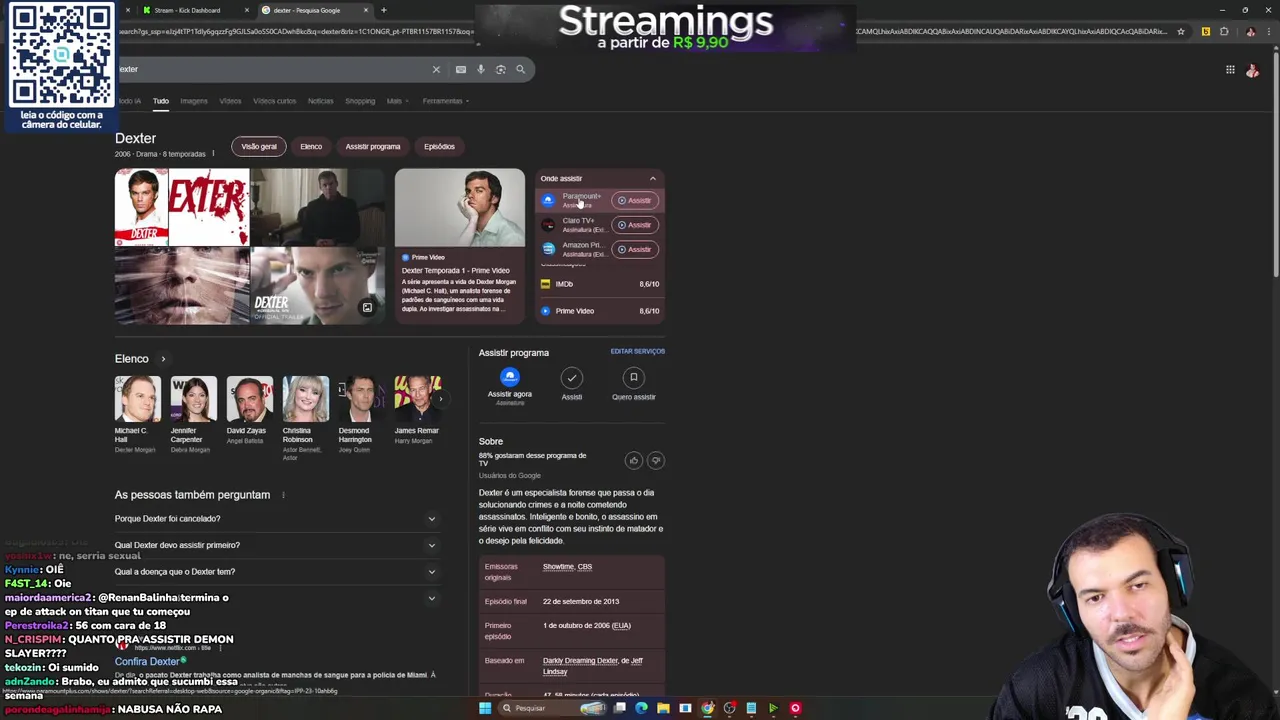The width and height of the screenshot is (1280, 720).
Task: Open the green play app in taskbar
Action: (x=773, y=708)
